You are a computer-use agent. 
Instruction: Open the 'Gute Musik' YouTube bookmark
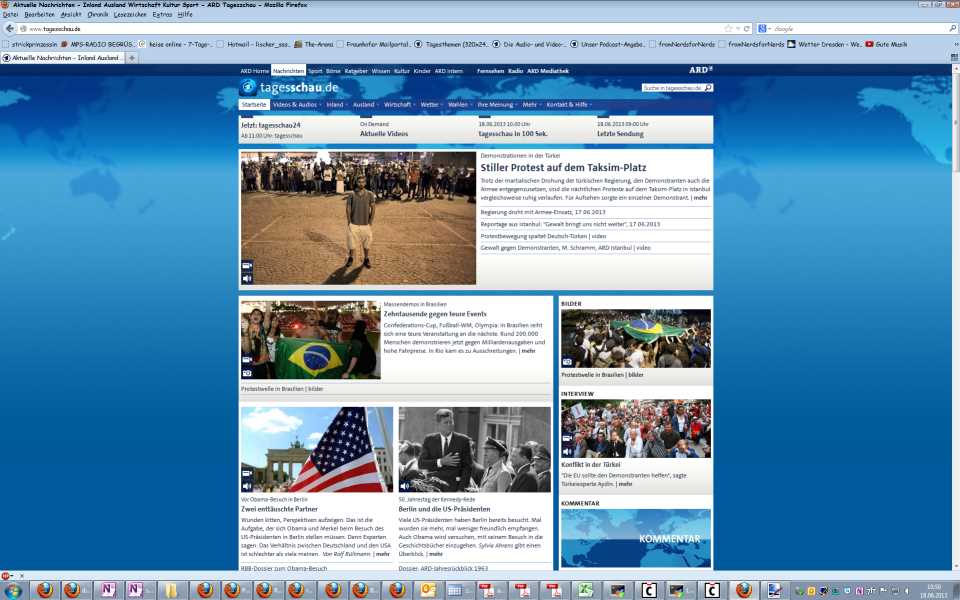886,44
